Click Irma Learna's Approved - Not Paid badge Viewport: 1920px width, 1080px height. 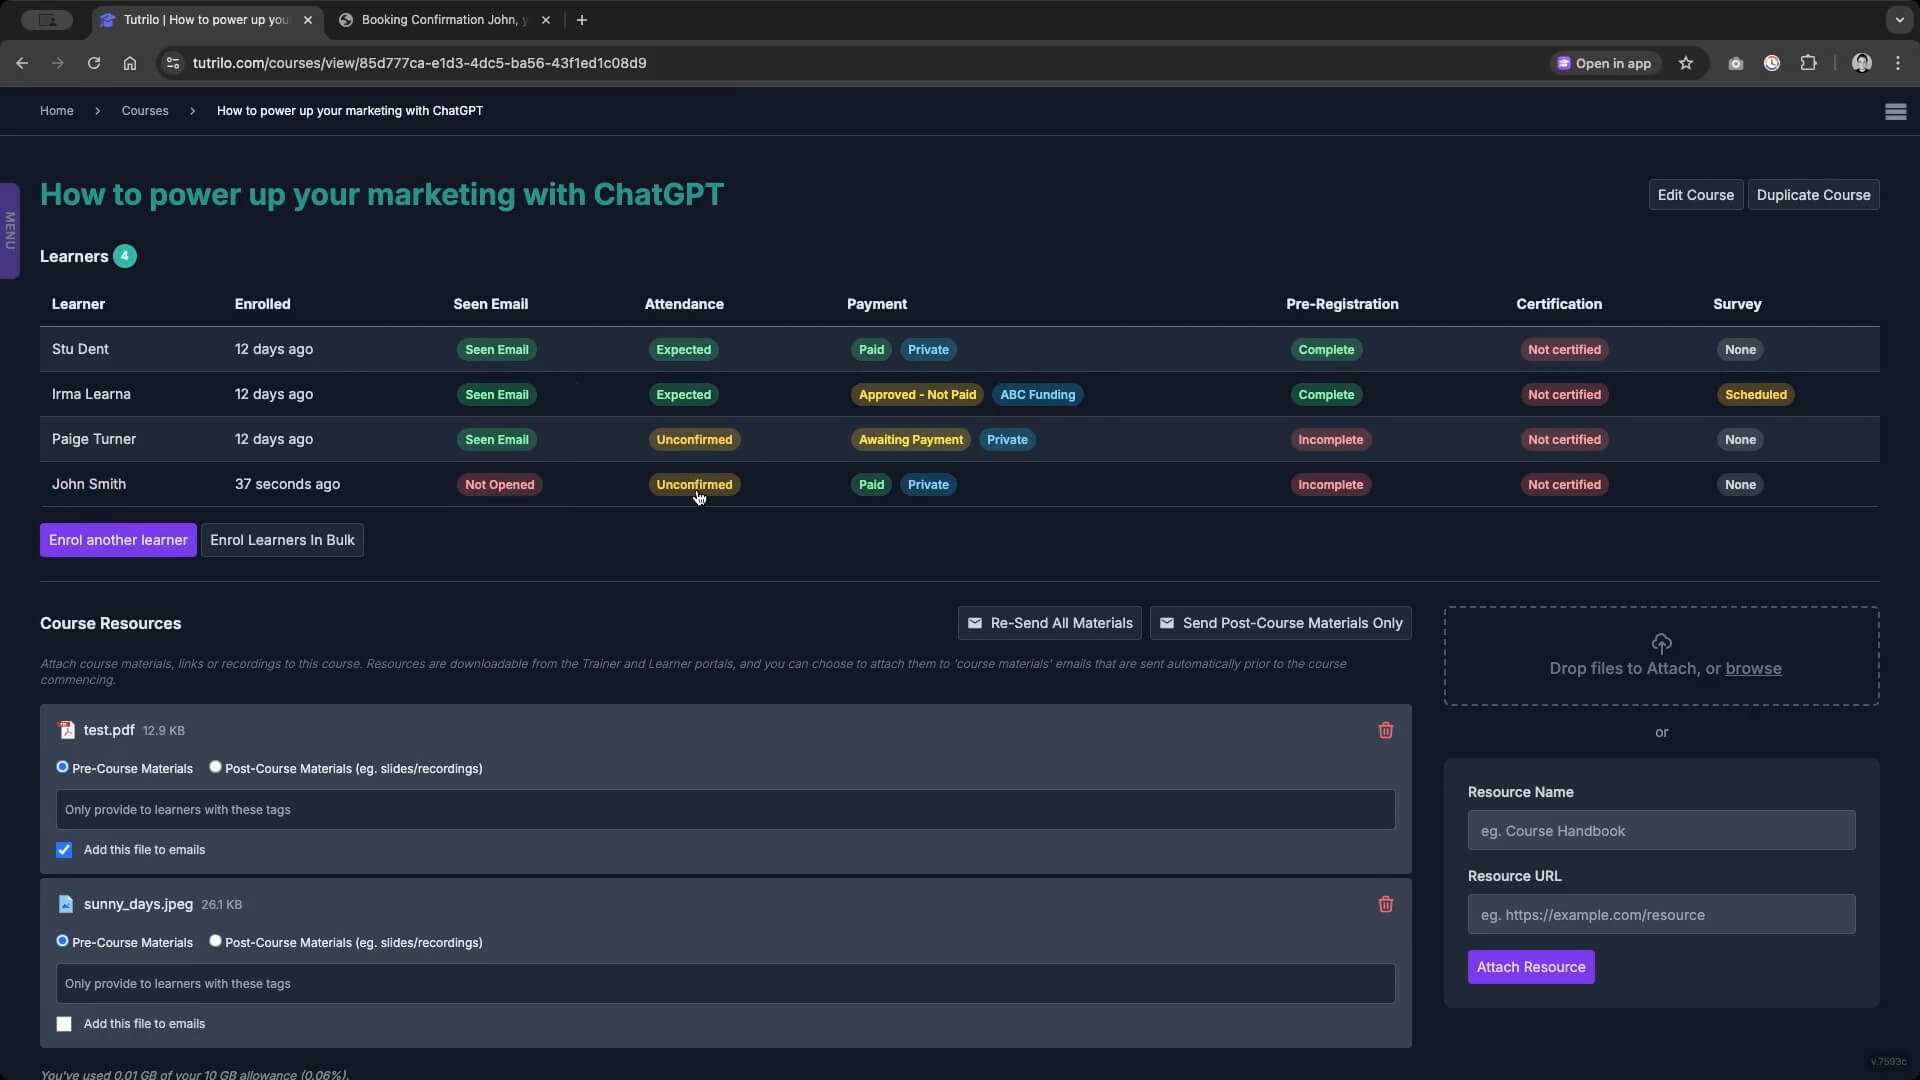click(x=917, y=394)
